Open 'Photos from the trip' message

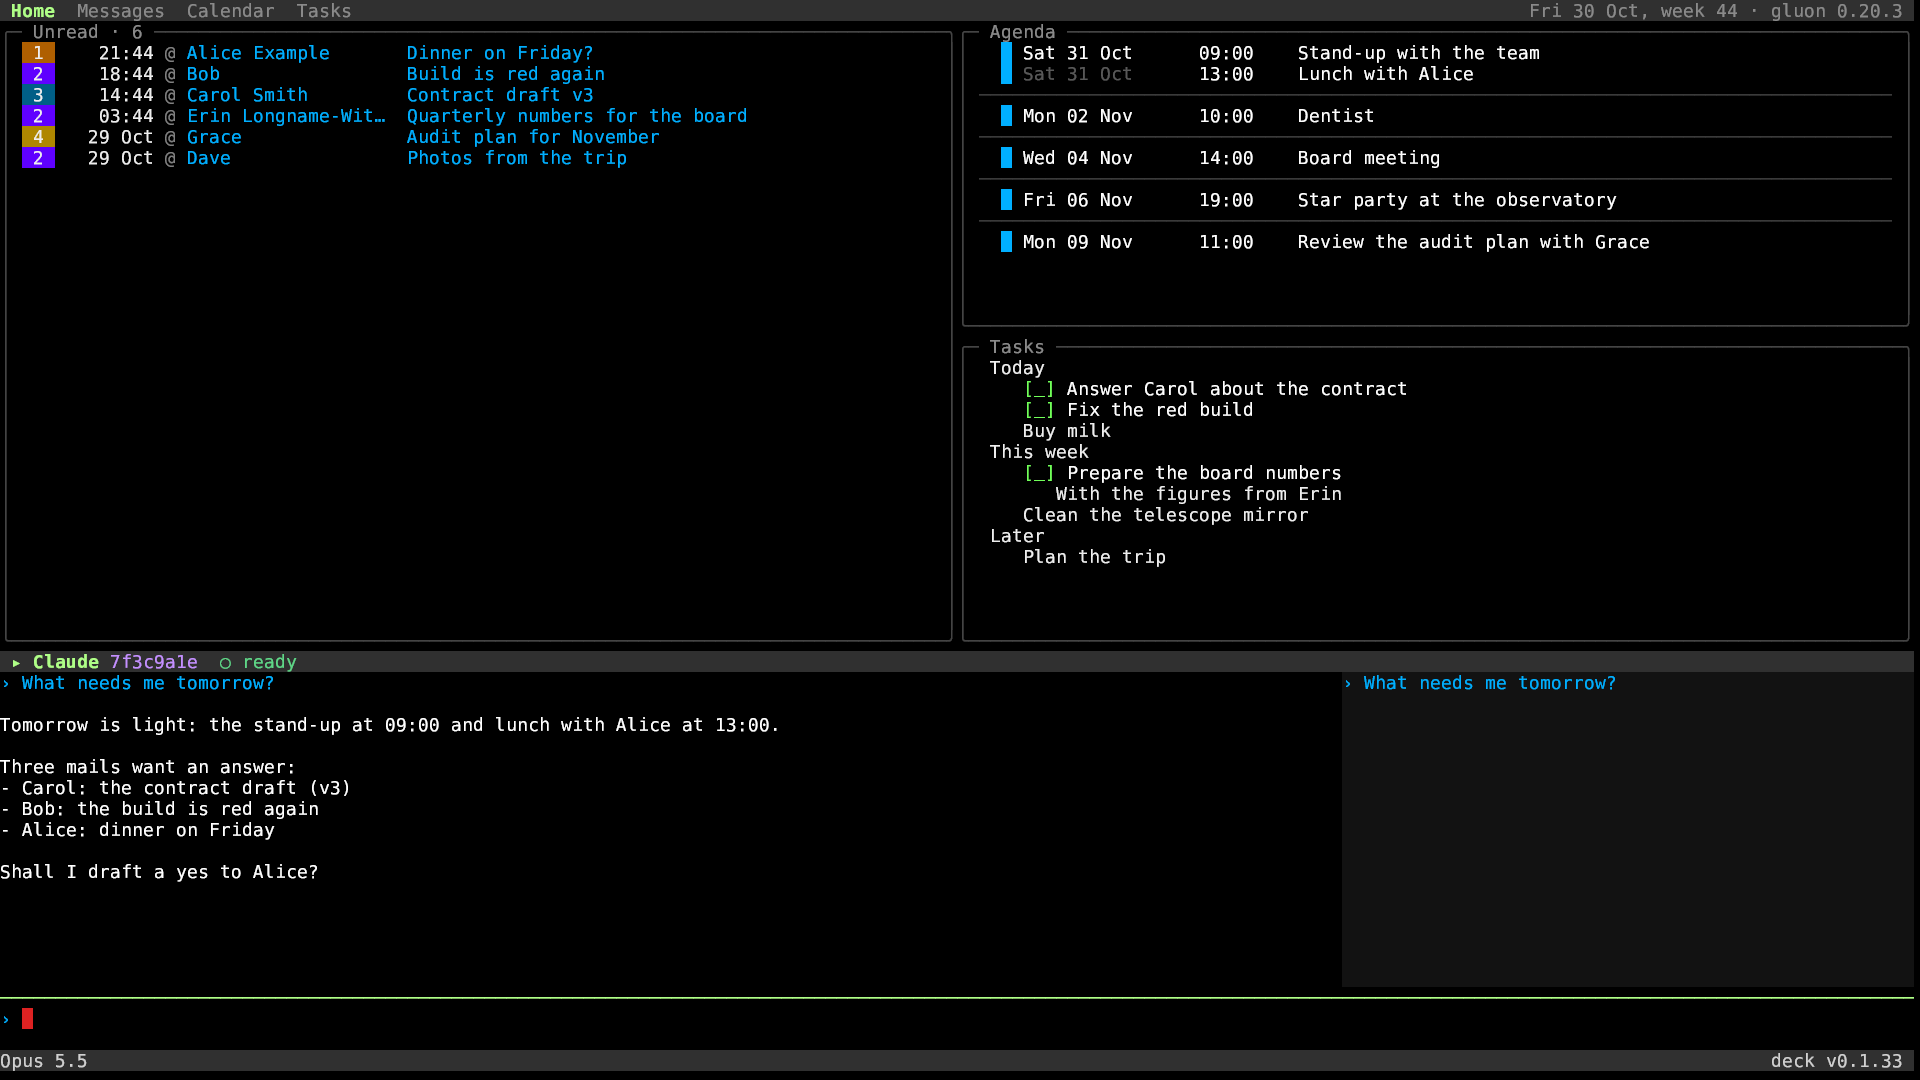516,158
